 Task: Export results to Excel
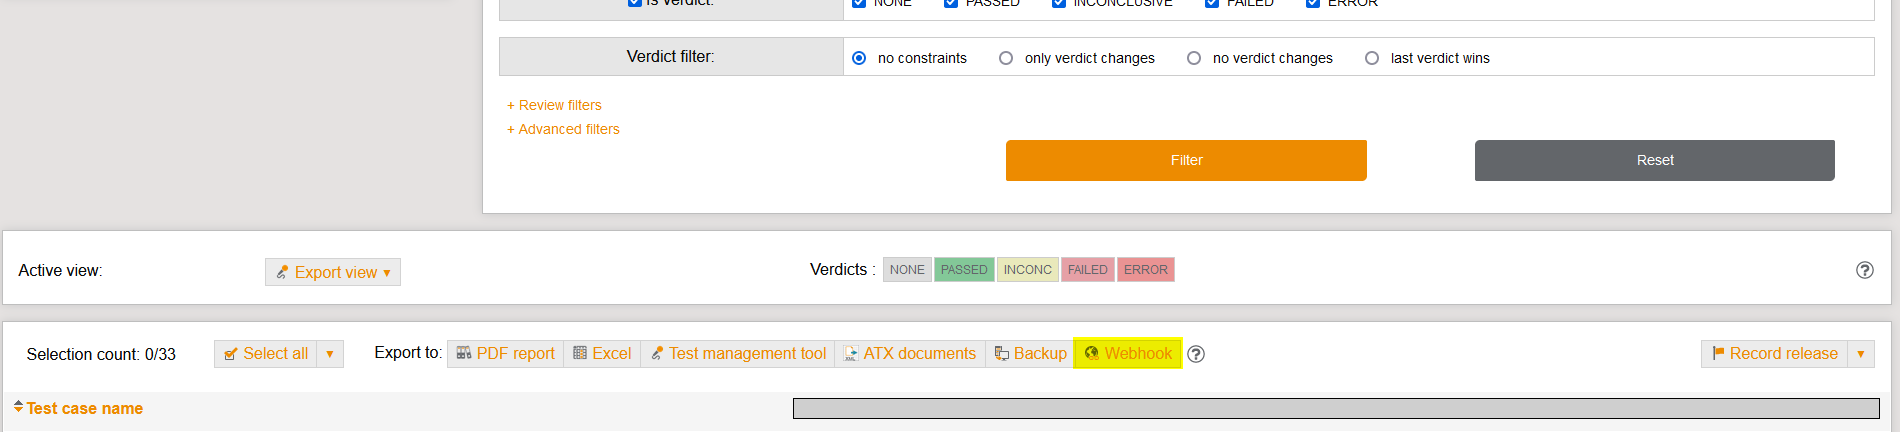[602, 354]
